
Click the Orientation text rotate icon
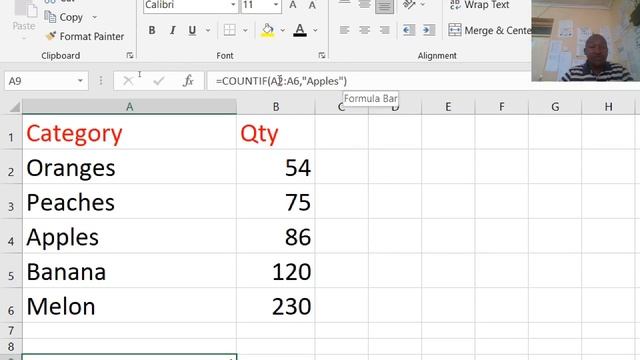409,5
